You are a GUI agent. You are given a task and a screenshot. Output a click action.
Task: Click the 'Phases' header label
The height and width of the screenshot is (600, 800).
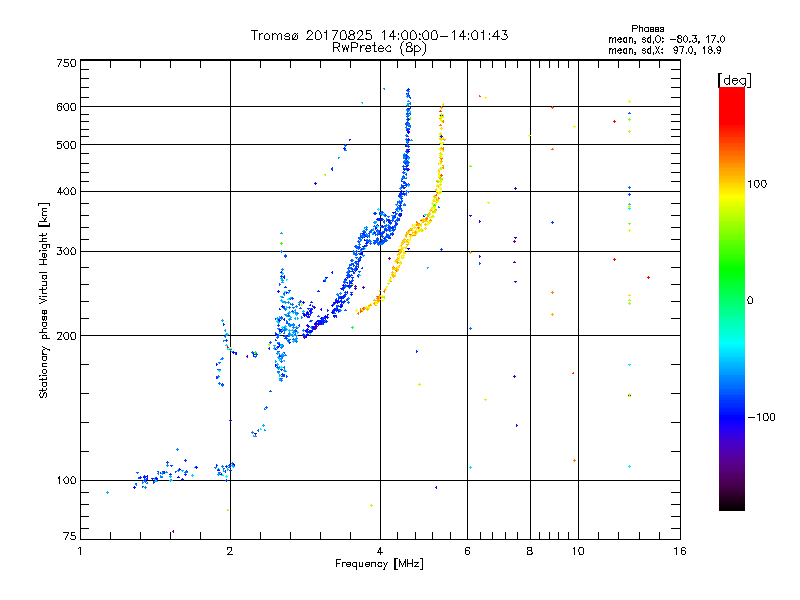coord(647,29)
